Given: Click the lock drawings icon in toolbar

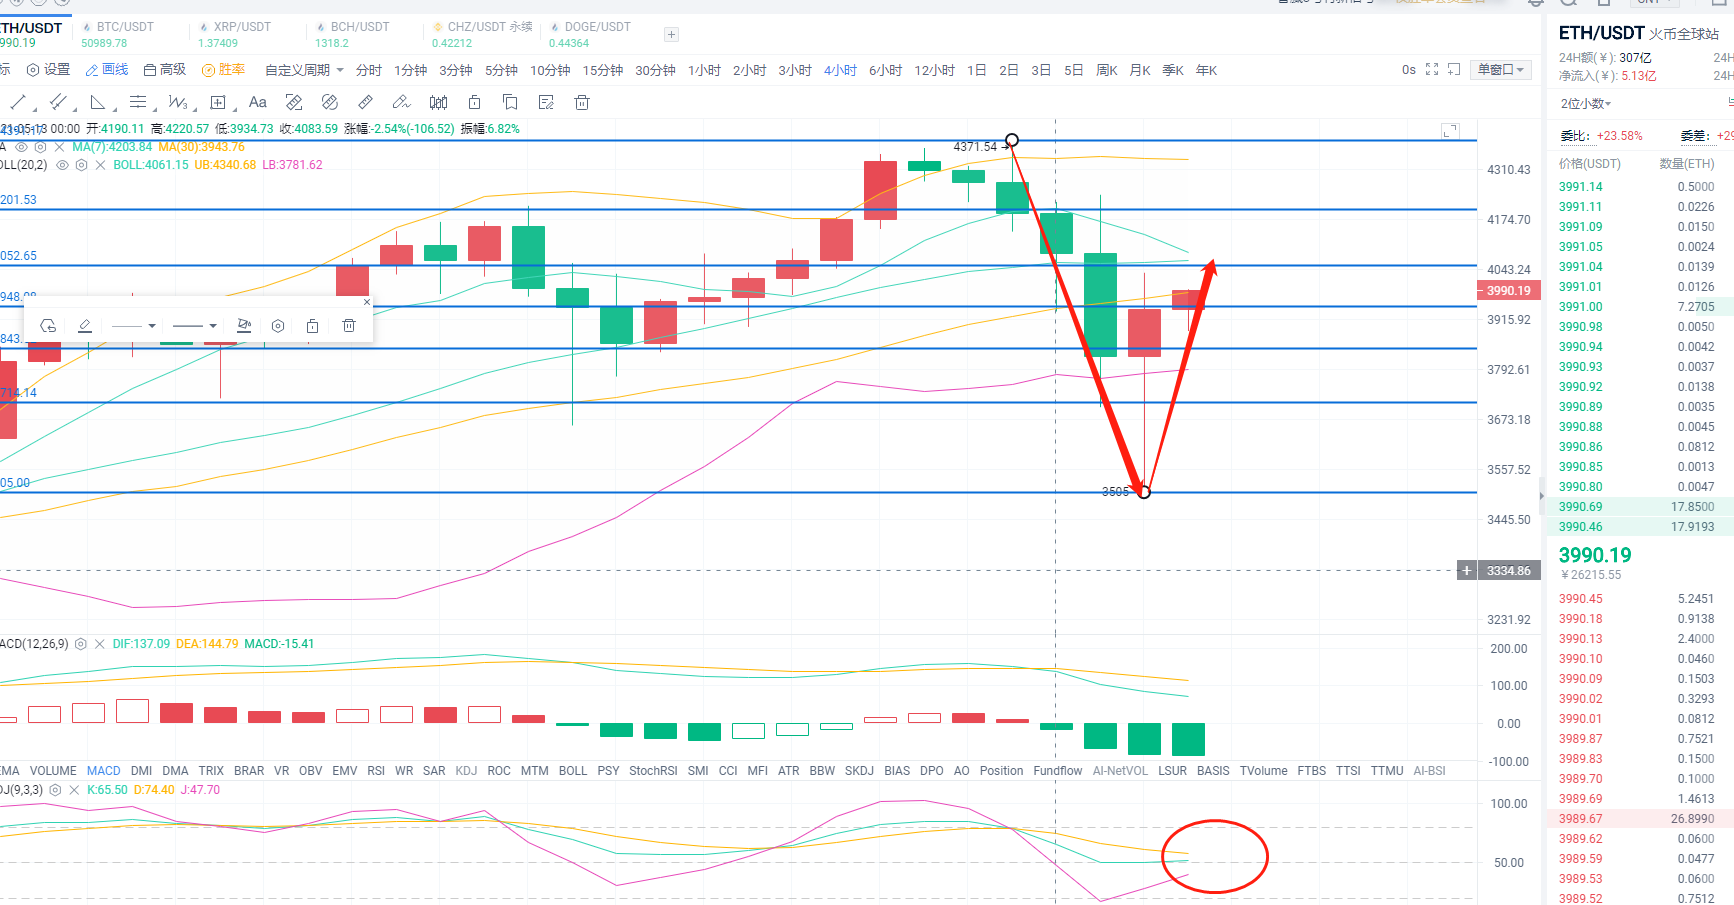Looking at the screenshot, I should pos(475,102).
